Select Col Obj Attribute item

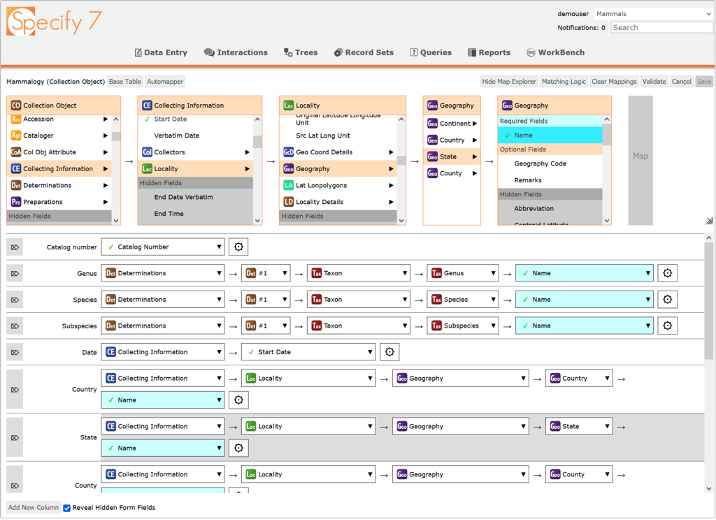point(59,152)
